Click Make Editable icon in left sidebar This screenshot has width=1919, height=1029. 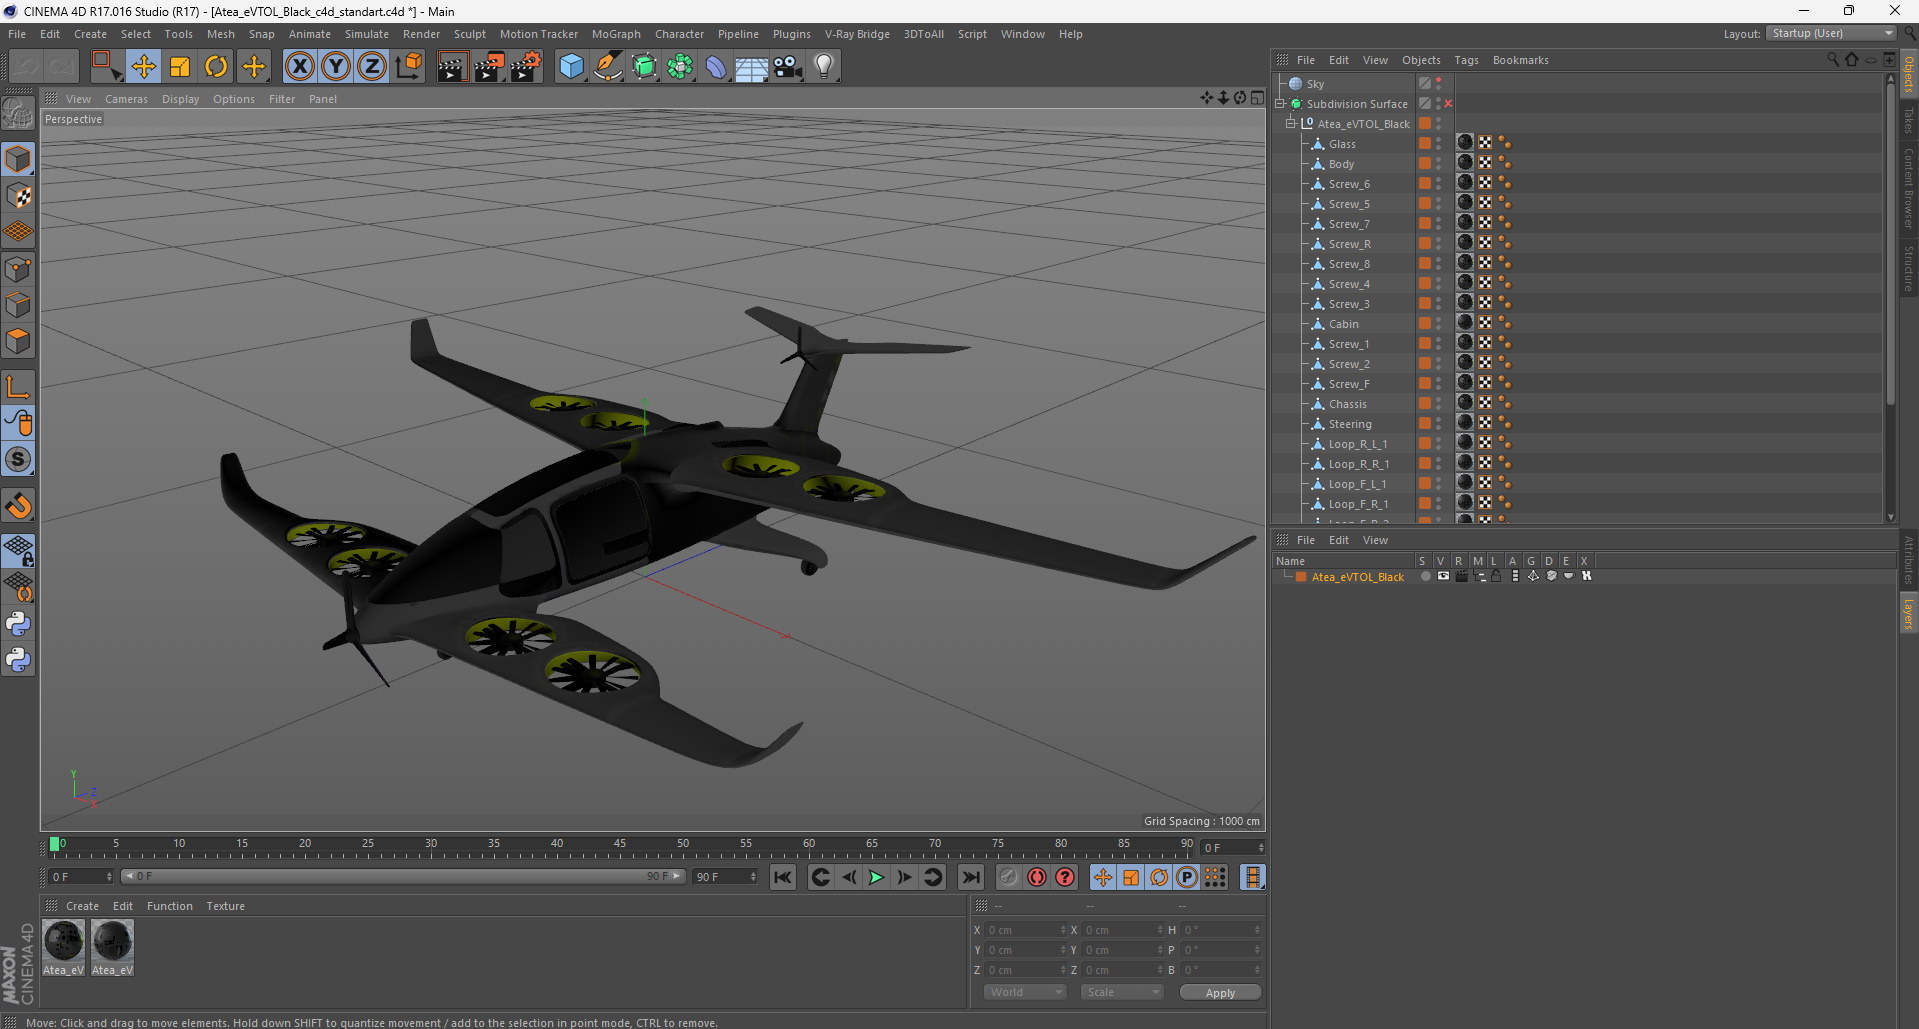18,114
